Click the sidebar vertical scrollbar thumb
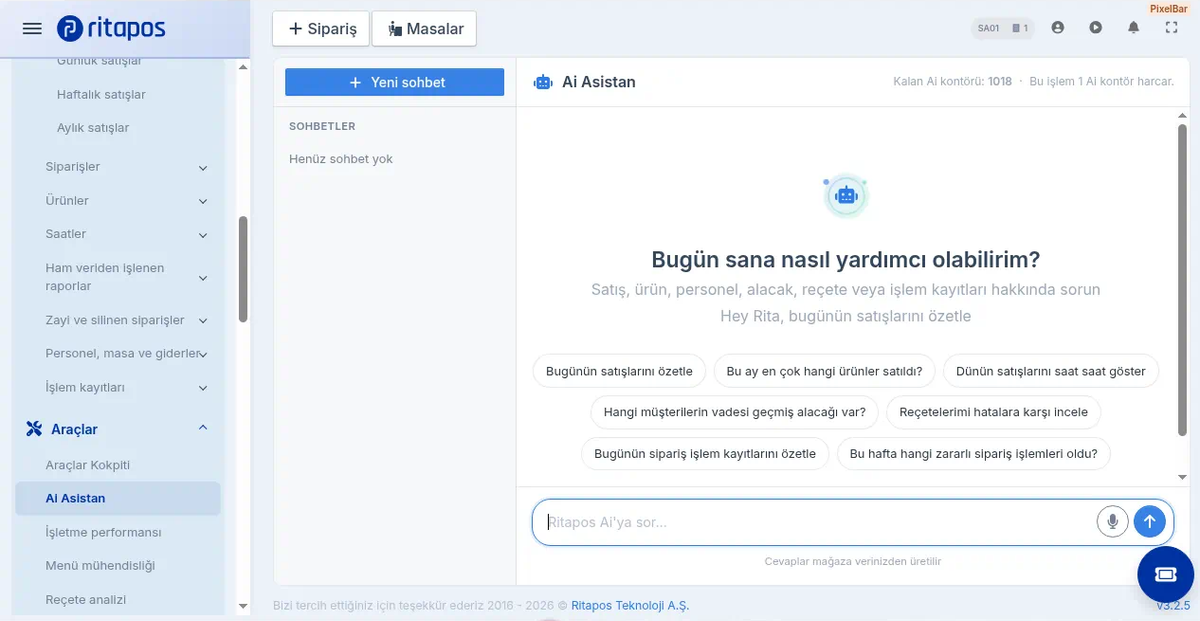 (x=243, y=270)
